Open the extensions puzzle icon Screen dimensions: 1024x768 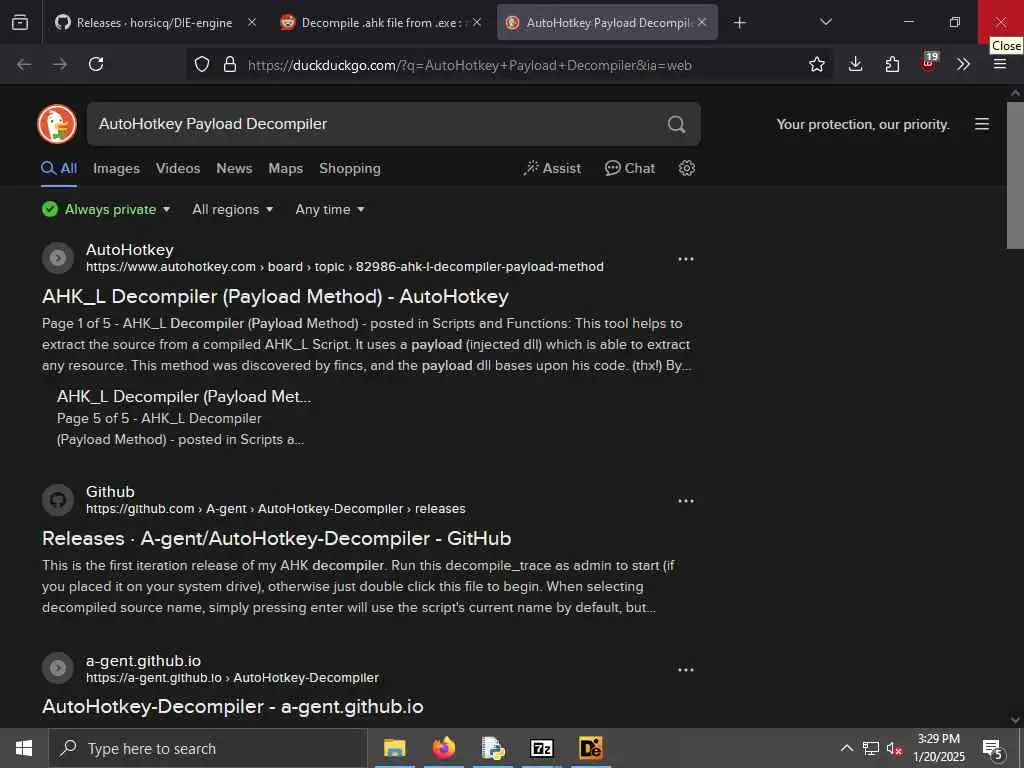point(892,64)
